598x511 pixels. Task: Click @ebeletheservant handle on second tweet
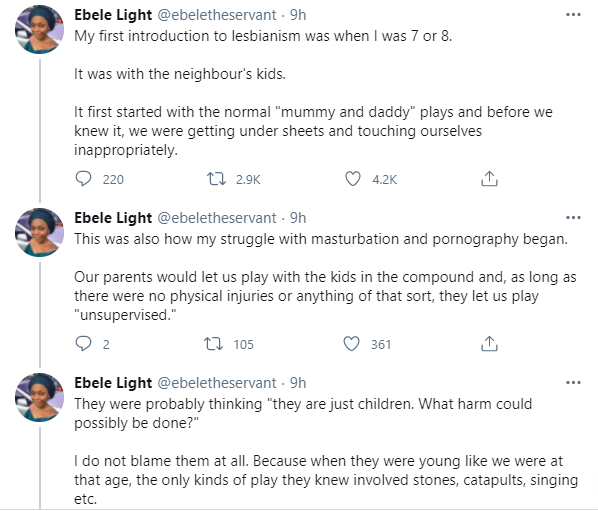pyautogui.click(x=217, y=218)
